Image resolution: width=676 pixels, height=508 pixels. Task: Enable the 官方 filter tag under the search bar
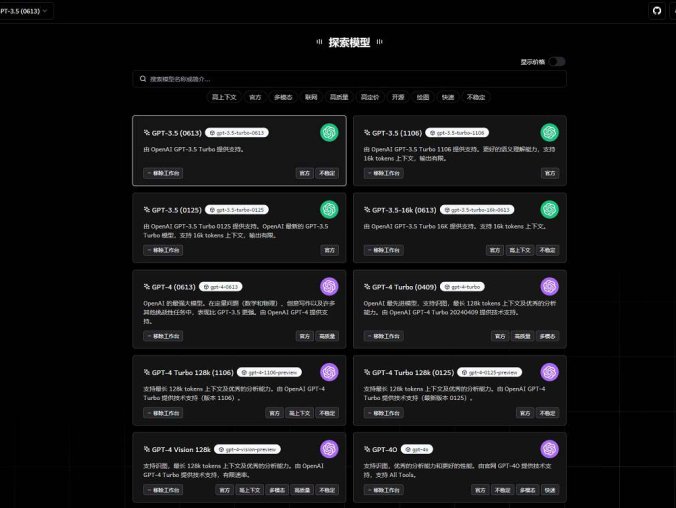255,97
